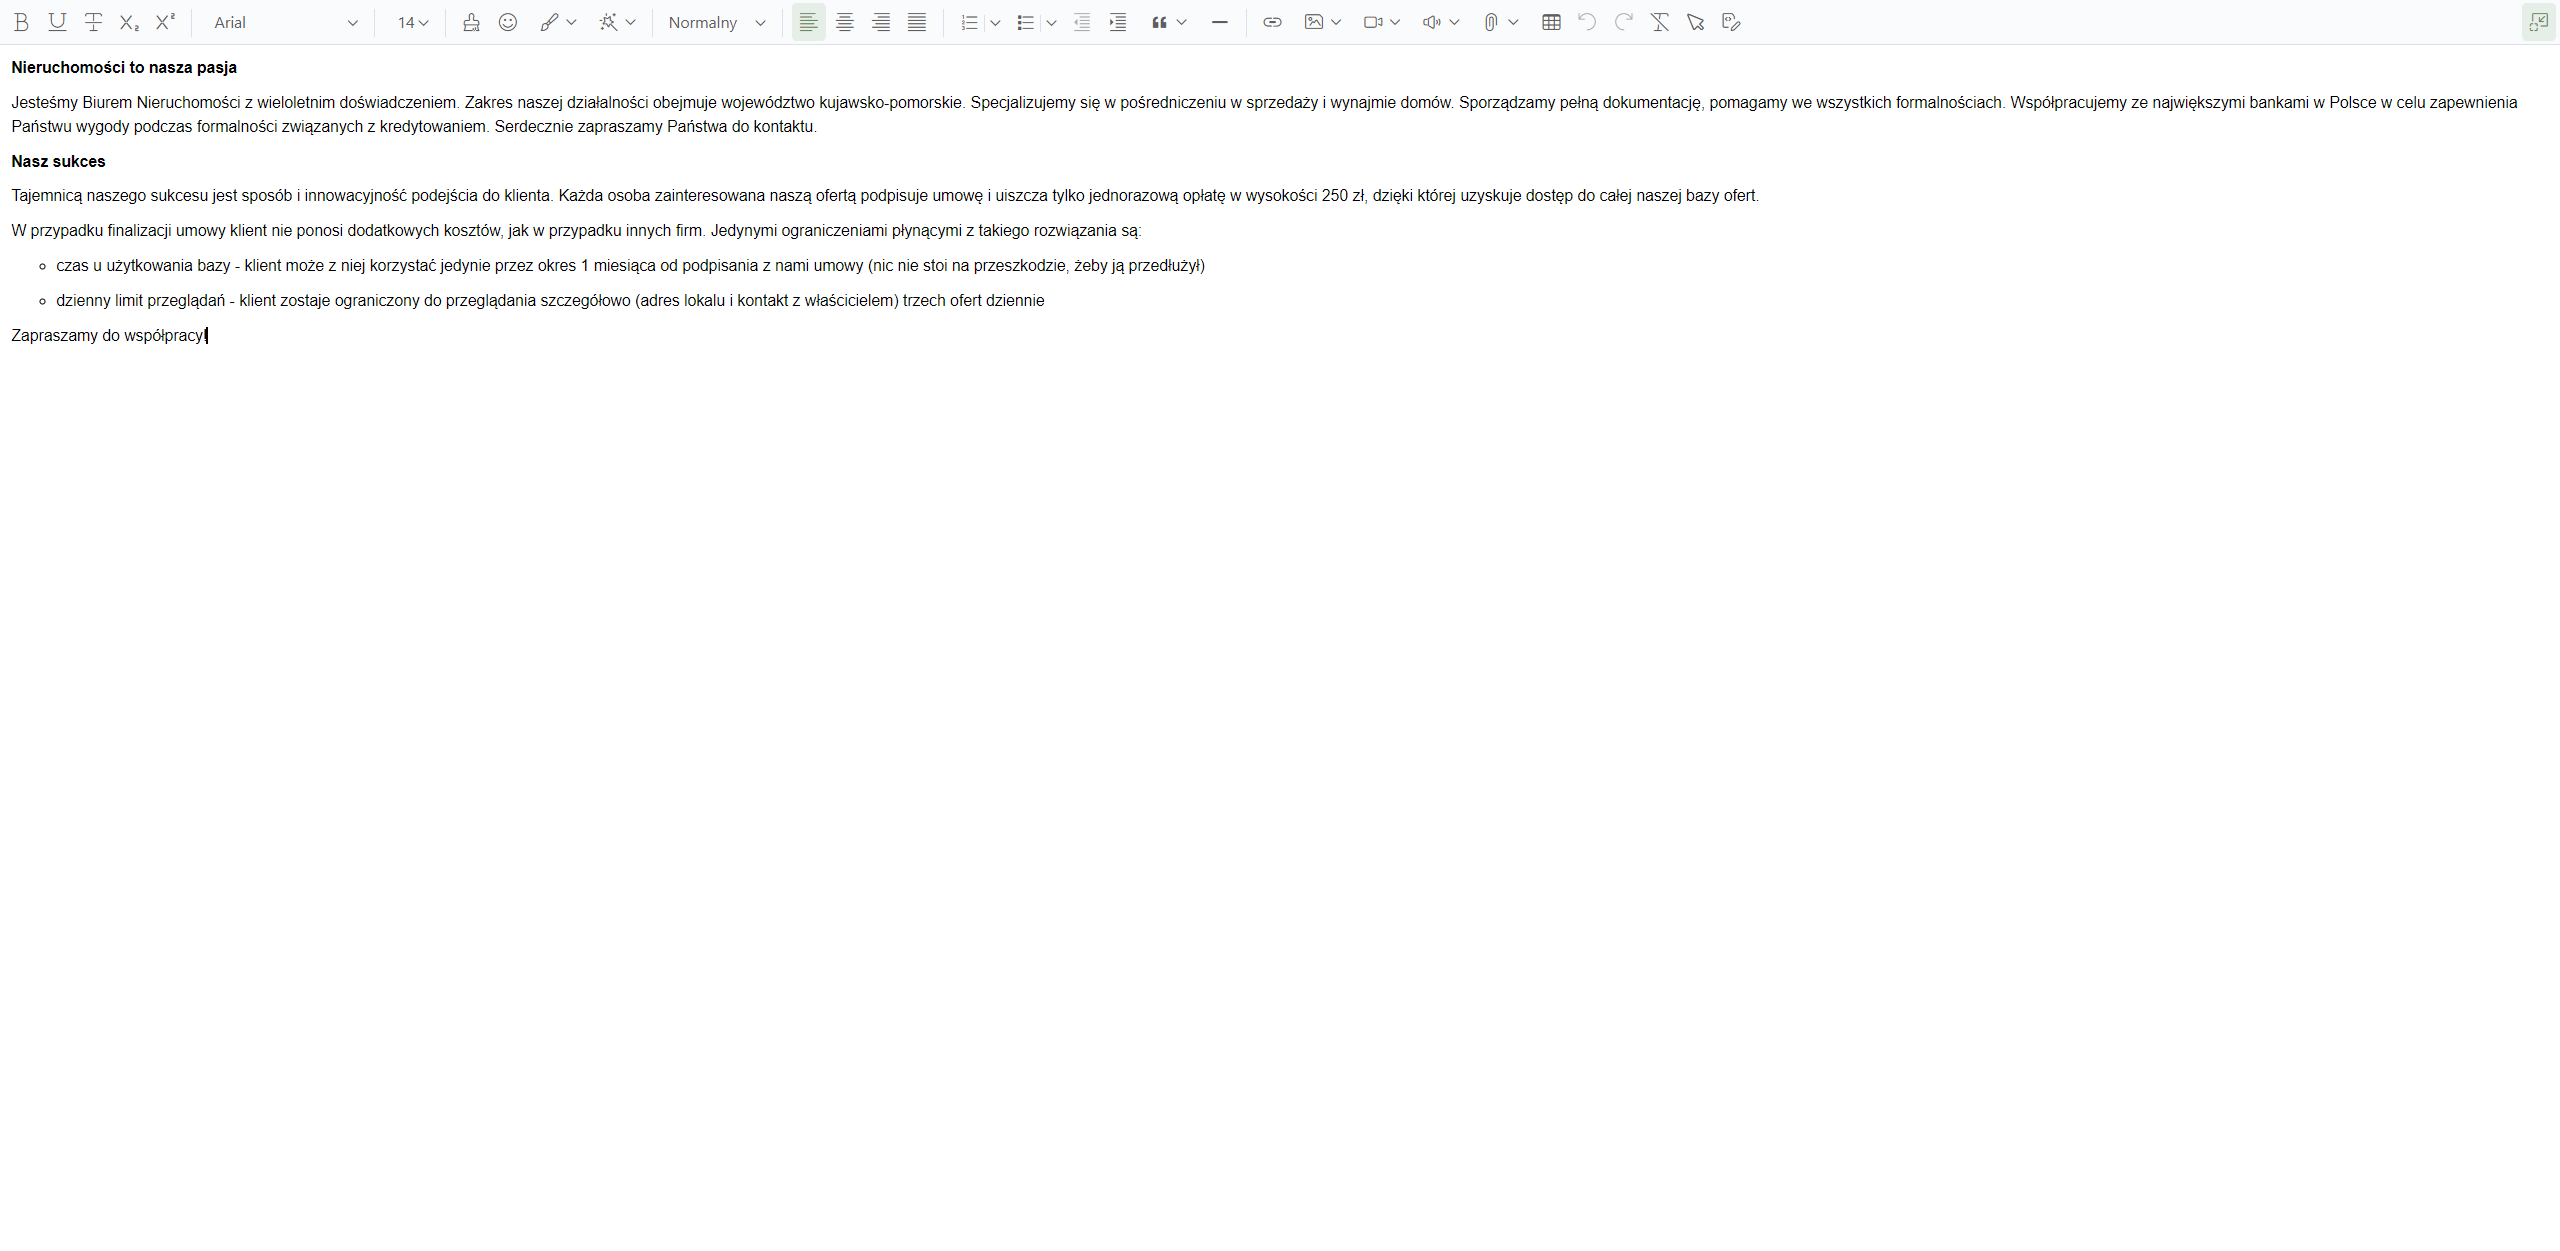
Task: Insert a table
Action: (1551, 22)
